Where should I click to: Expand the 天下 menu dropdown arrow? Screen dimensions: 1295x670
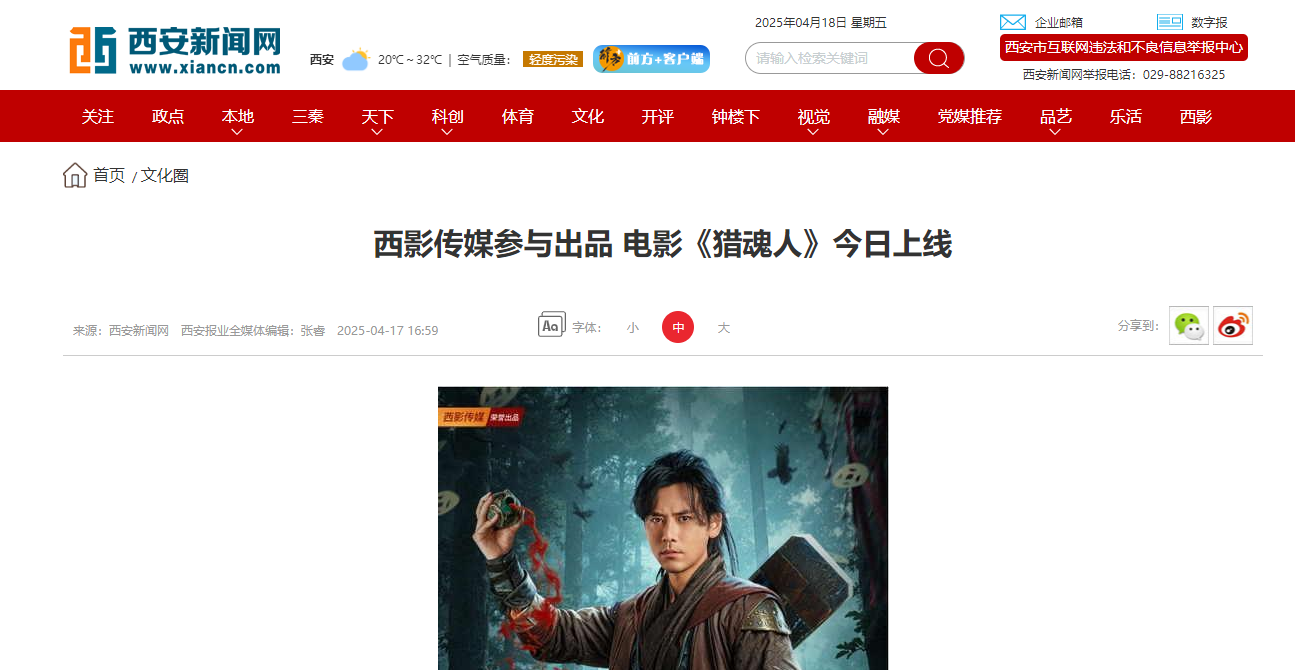pos(377,131)
